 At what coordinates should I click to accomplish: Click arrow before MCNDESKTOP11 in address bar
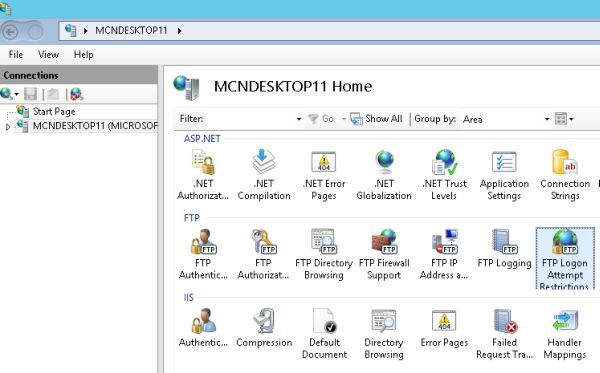tap(86, 31)
